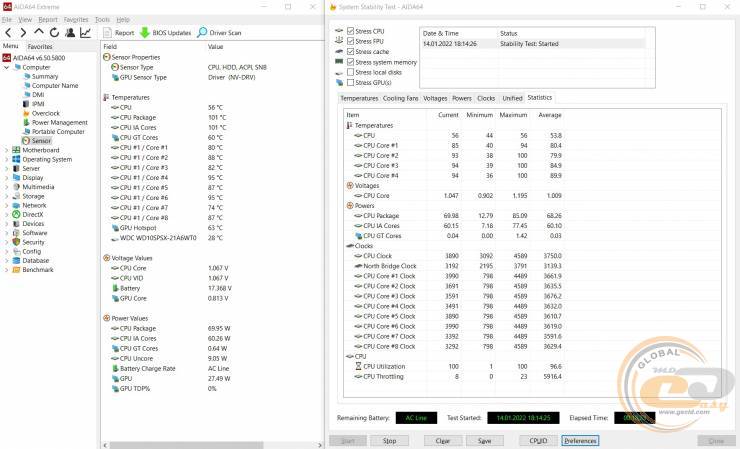
Task: Select the Summary tree item
Action: coord(45,76)
